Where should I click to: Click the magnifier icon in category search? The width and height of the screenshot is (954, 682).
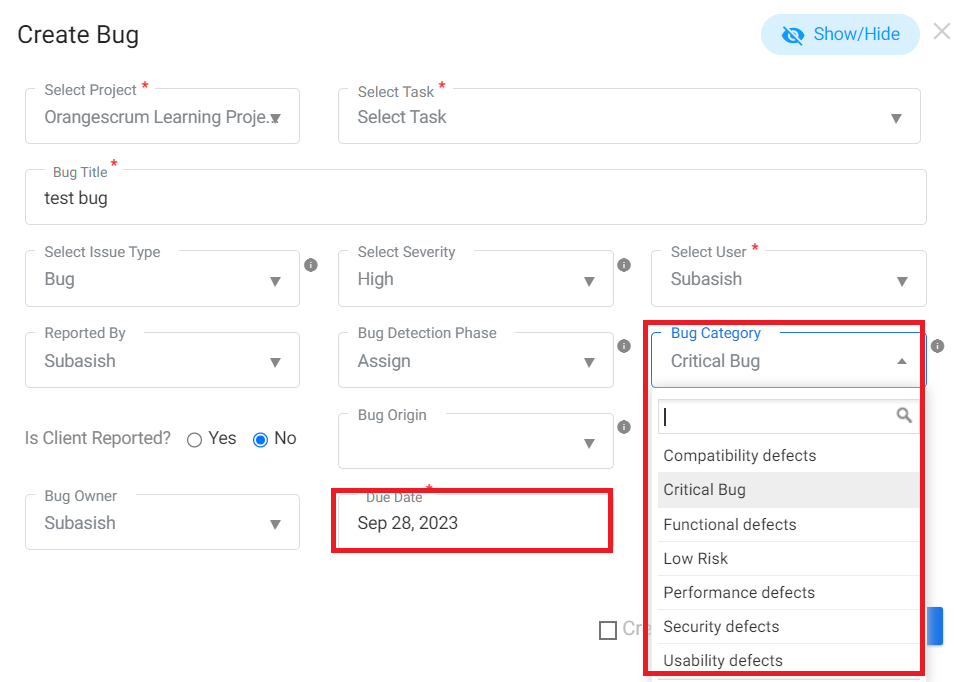click(x=904, y=416)
